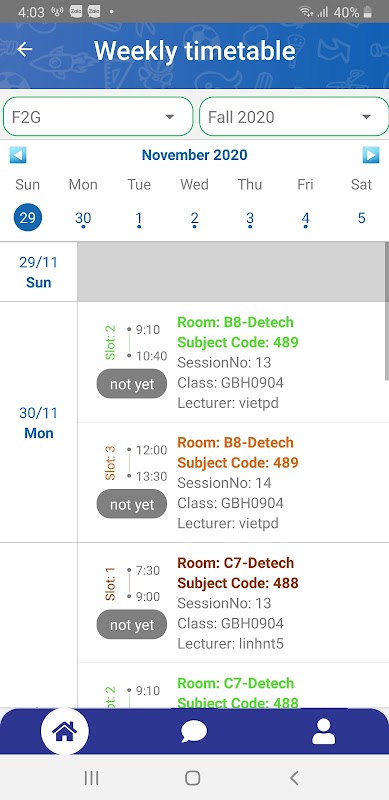This screenshot has width=389, height=800.
Task: Select Saturday 5 in calendar strip
Action: click(361, 218)
